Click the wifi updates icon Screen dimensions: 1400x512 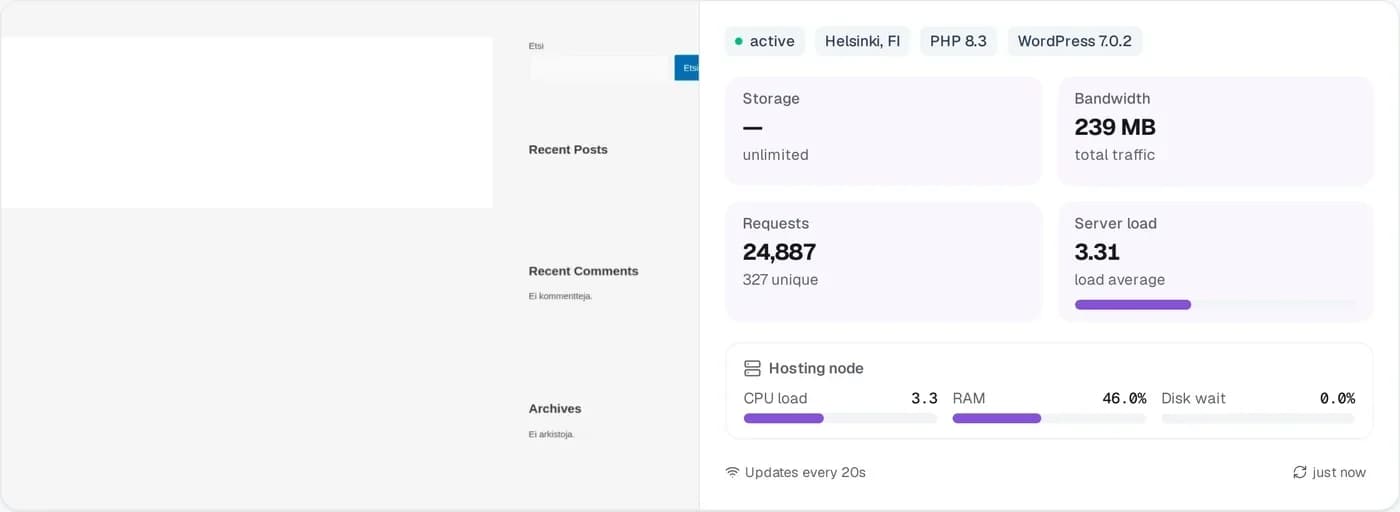click(x=732, y=472)
